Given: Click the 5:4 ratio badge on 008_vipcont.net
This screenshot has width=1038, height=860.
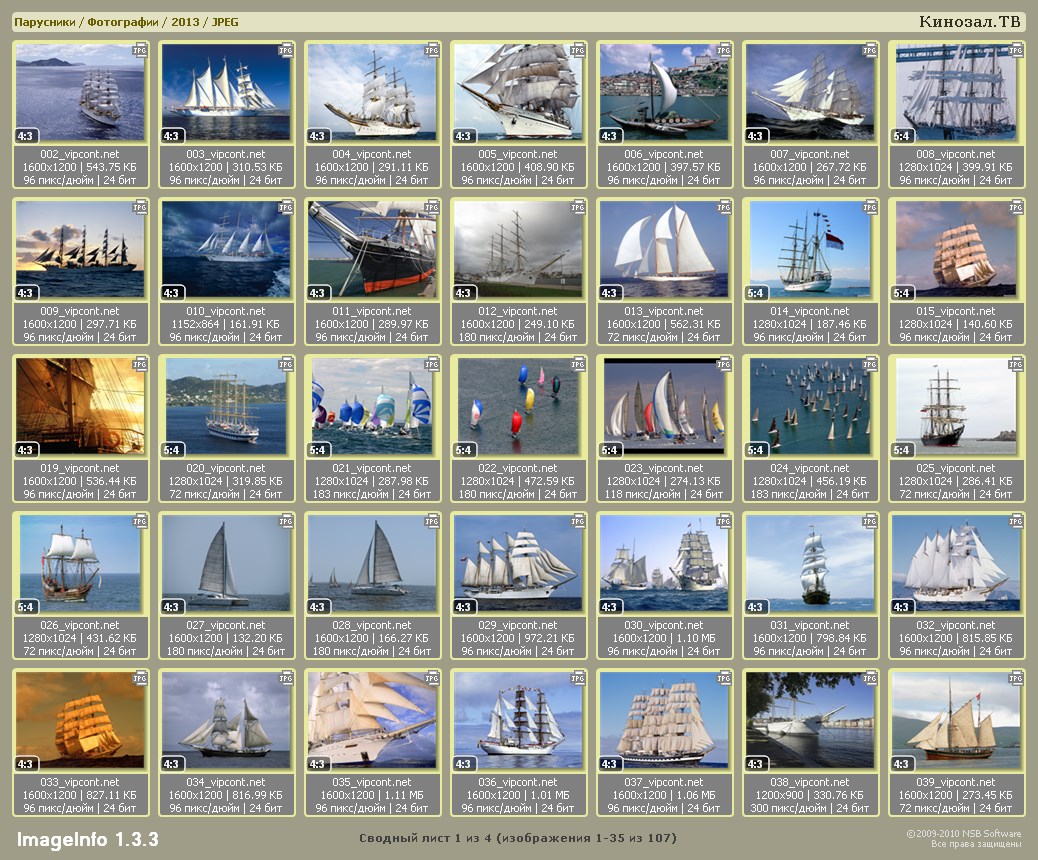Looking at the screenshot, I should coord(902,136).
